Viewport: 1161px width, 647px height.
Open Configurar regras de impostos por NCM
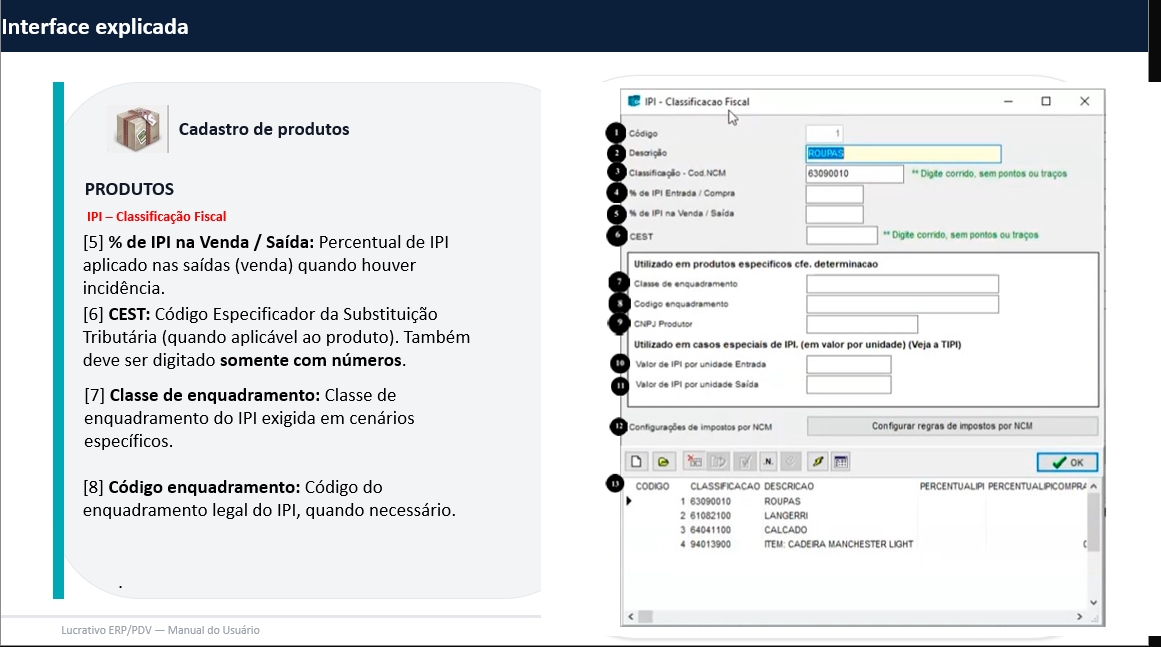[952, 426]
